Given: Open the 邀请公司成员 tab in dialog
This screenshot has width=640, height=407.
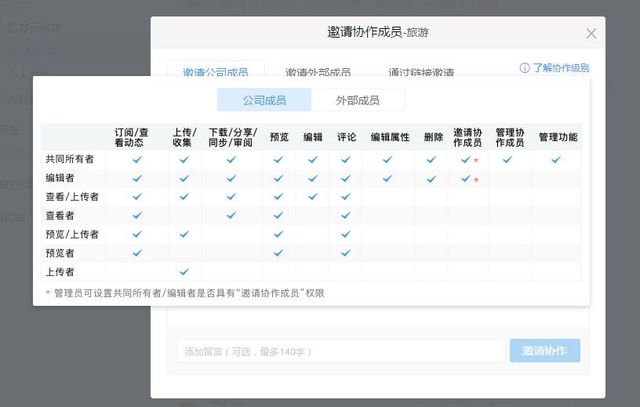Looking at the screenshot, I should coord(216,71).
